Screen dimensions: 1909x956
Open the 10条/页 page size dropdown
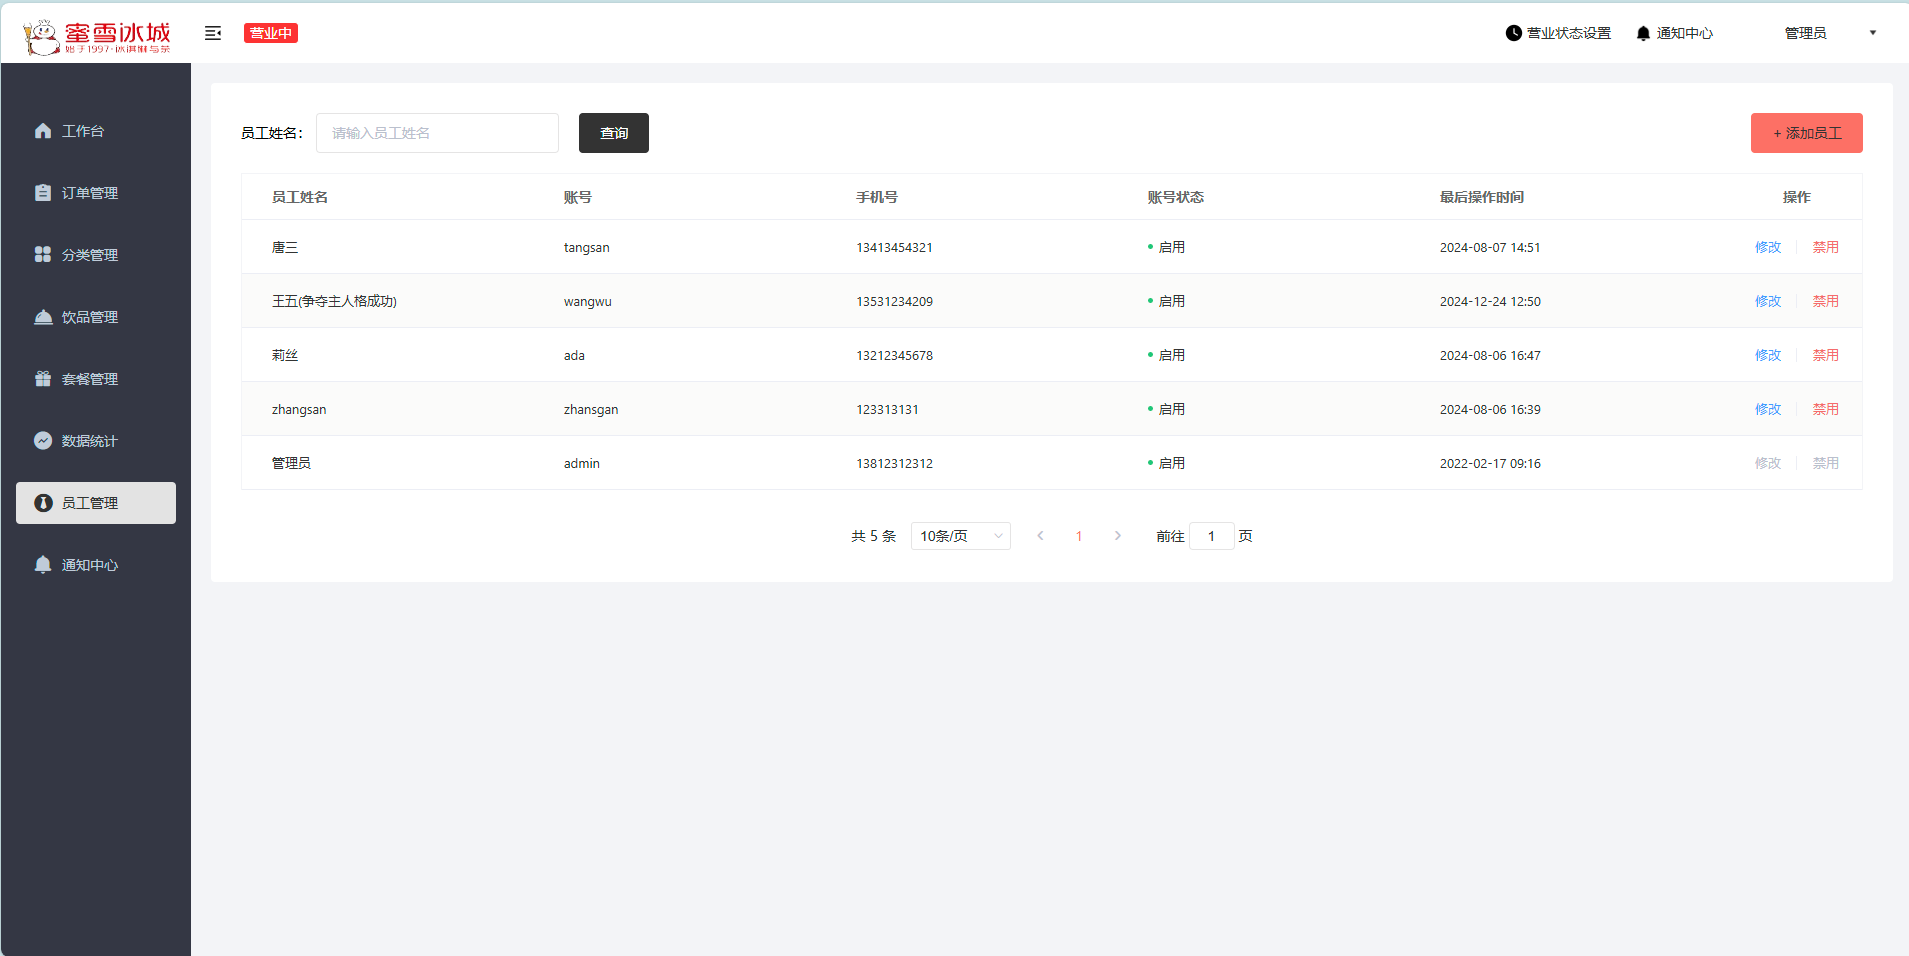960,536
